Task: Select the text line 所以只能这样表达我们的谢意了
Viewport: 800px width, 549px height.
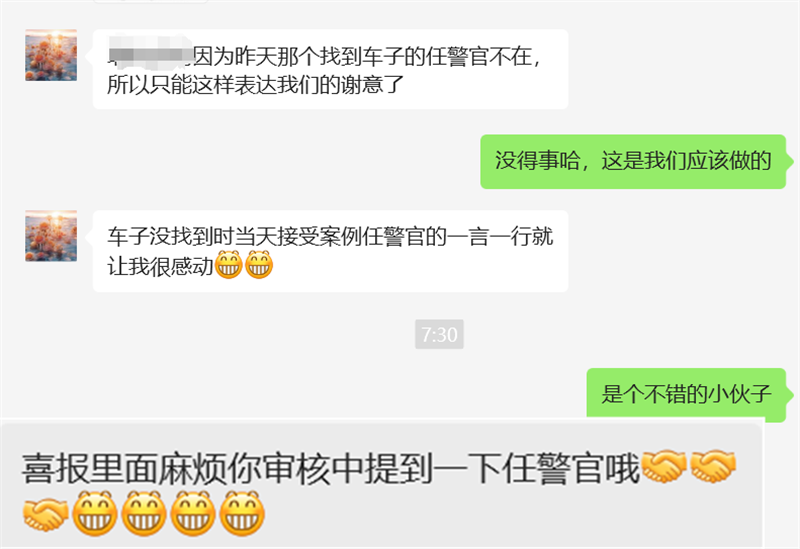Action: click(256, 85)
